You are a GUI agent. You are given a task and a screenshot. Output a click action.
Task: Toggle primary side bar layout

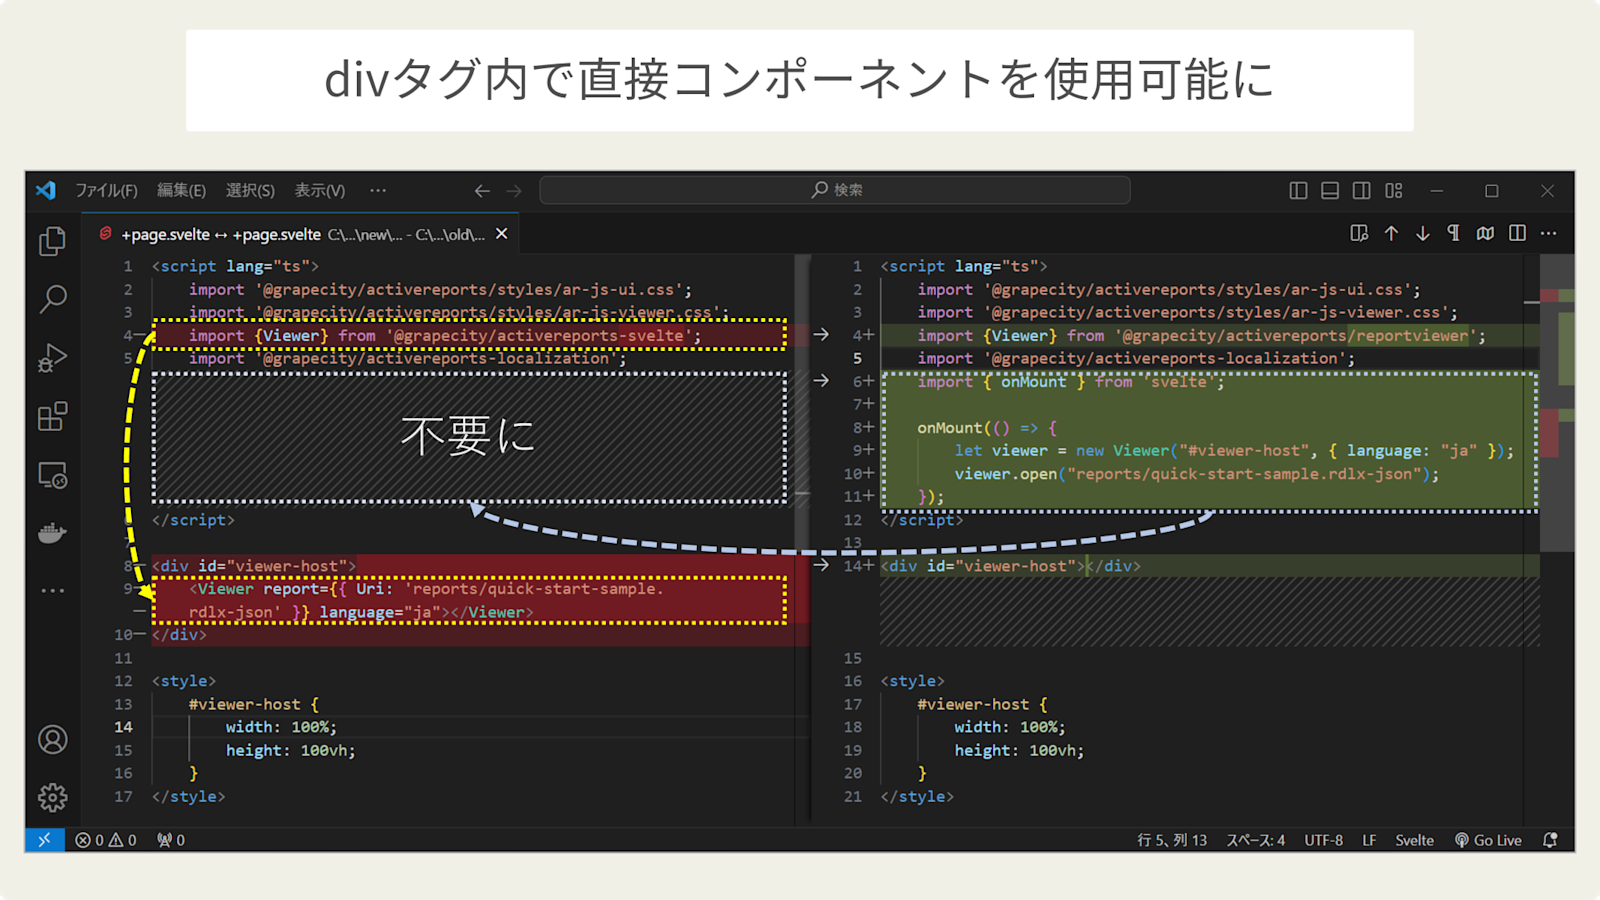click(1298, 190)
